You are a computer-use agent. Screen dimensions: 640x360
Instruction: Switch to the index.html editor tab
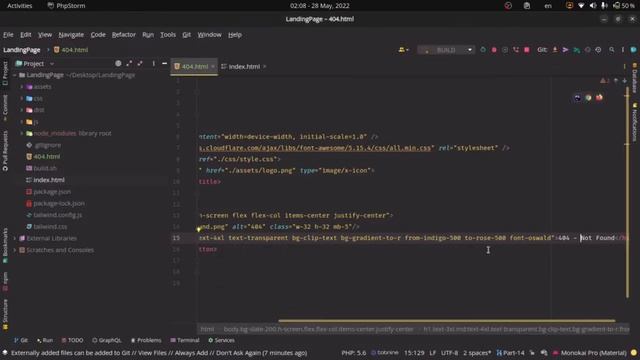pos(244,67)
